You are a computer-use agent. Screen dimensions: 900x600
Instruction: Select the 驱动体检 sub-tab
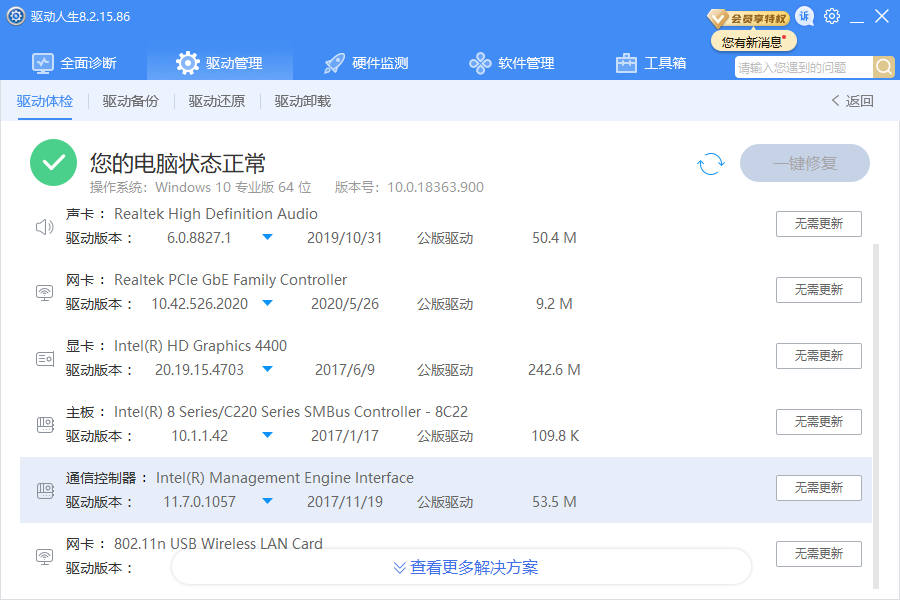coord(45,102)
